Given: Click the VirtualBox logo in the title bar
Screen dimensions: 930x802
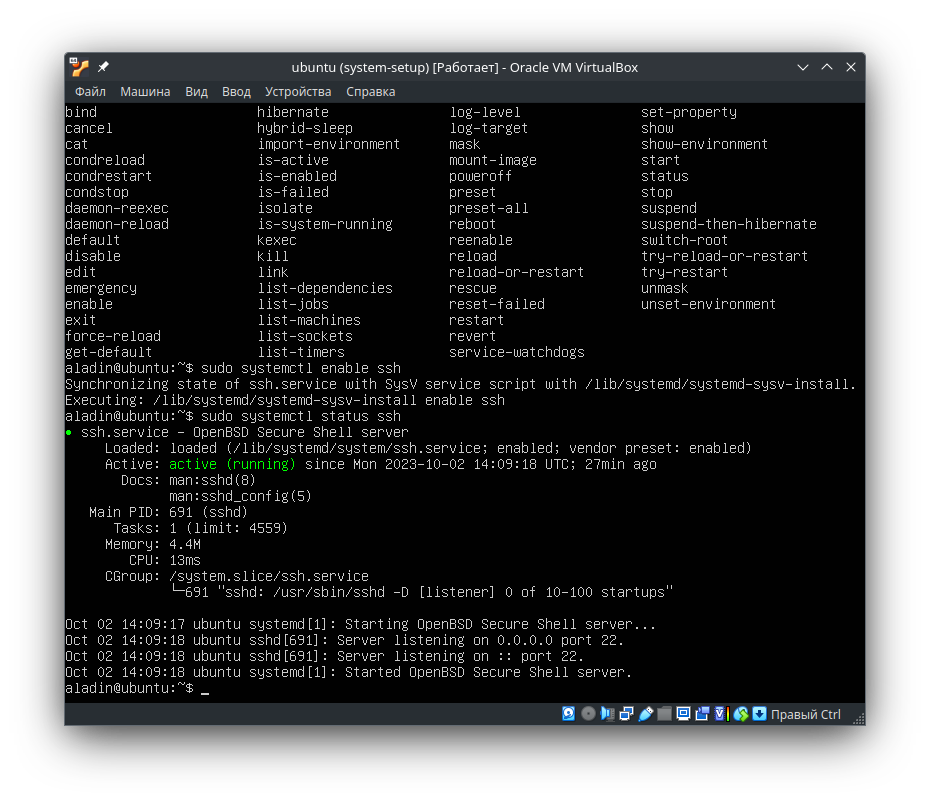Looking at the screenshot, I should coord(77,67).
